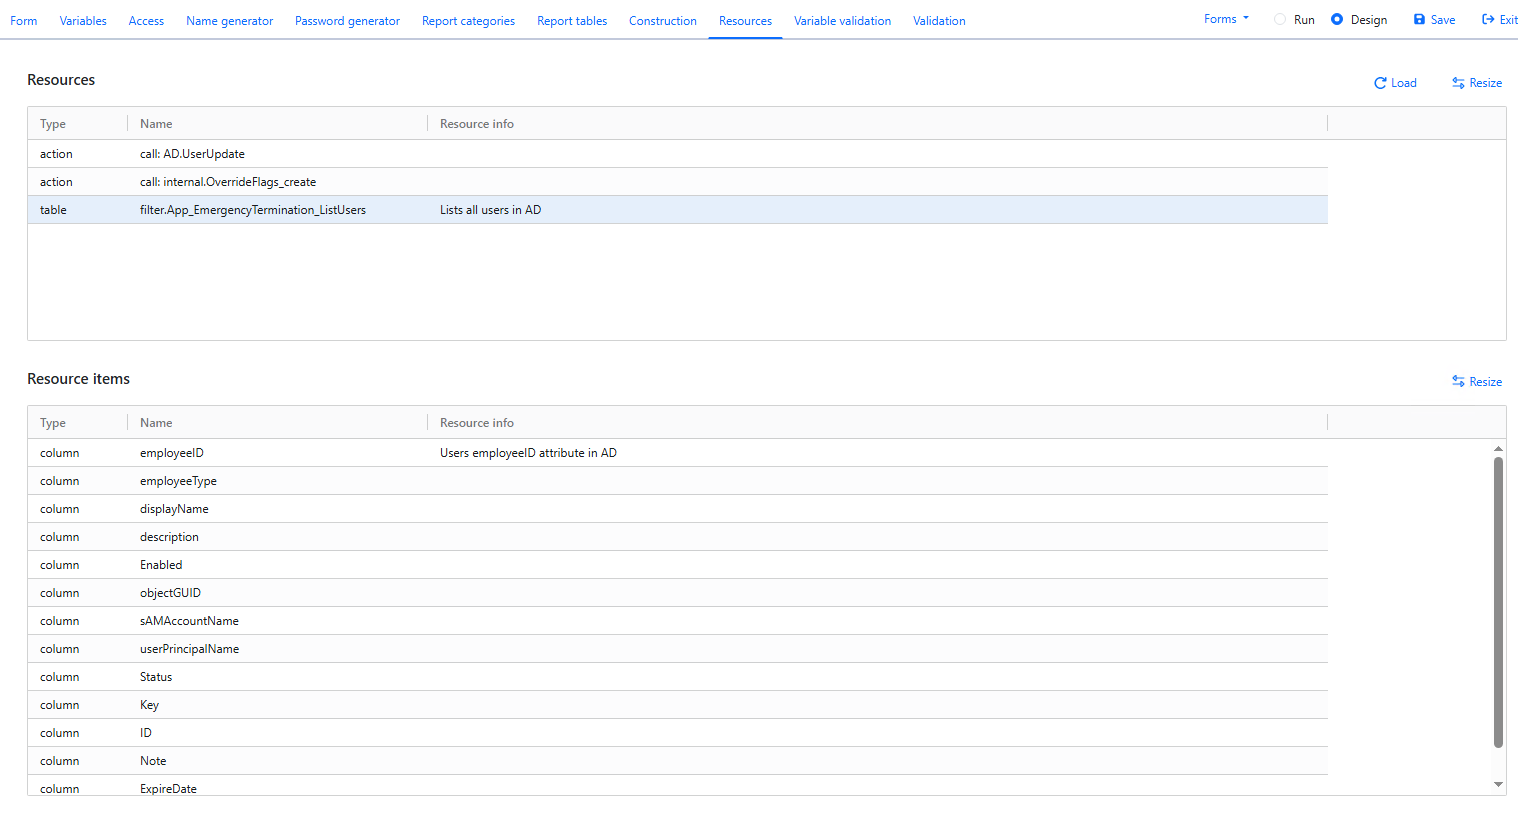Select the ID row
The image size is (1518, 813).
[678, 733]
